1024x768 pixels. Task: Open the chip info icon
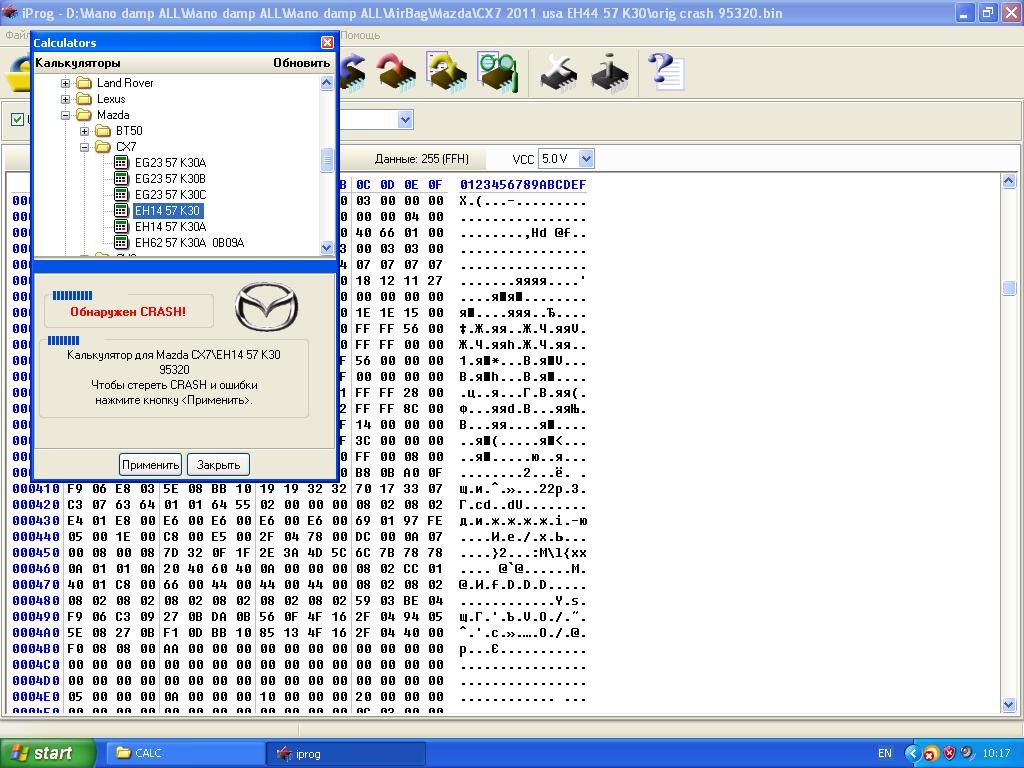click(x=610, y=73)
